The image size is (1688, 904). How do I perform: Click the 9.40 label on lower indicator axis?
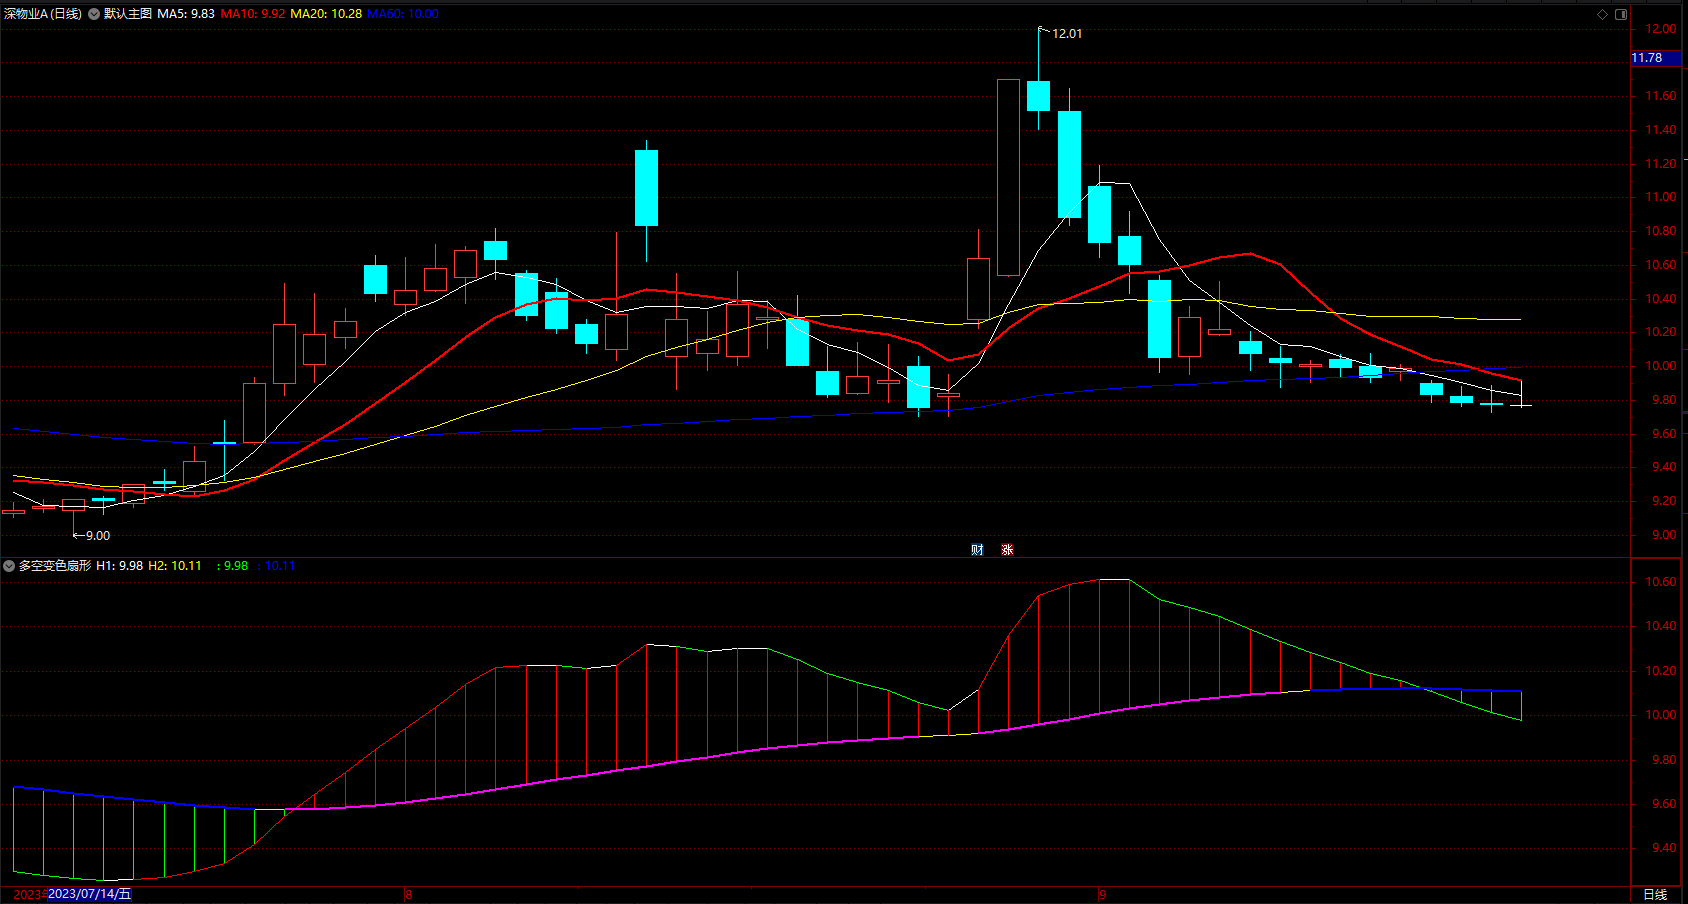tap(1662, 848)
